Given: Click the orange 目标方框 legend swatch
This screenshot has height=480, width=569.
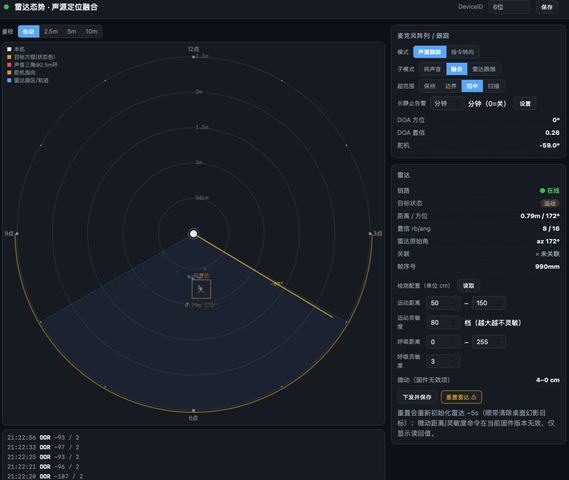Looking at the screenshot, I should [x=9, y=57].
